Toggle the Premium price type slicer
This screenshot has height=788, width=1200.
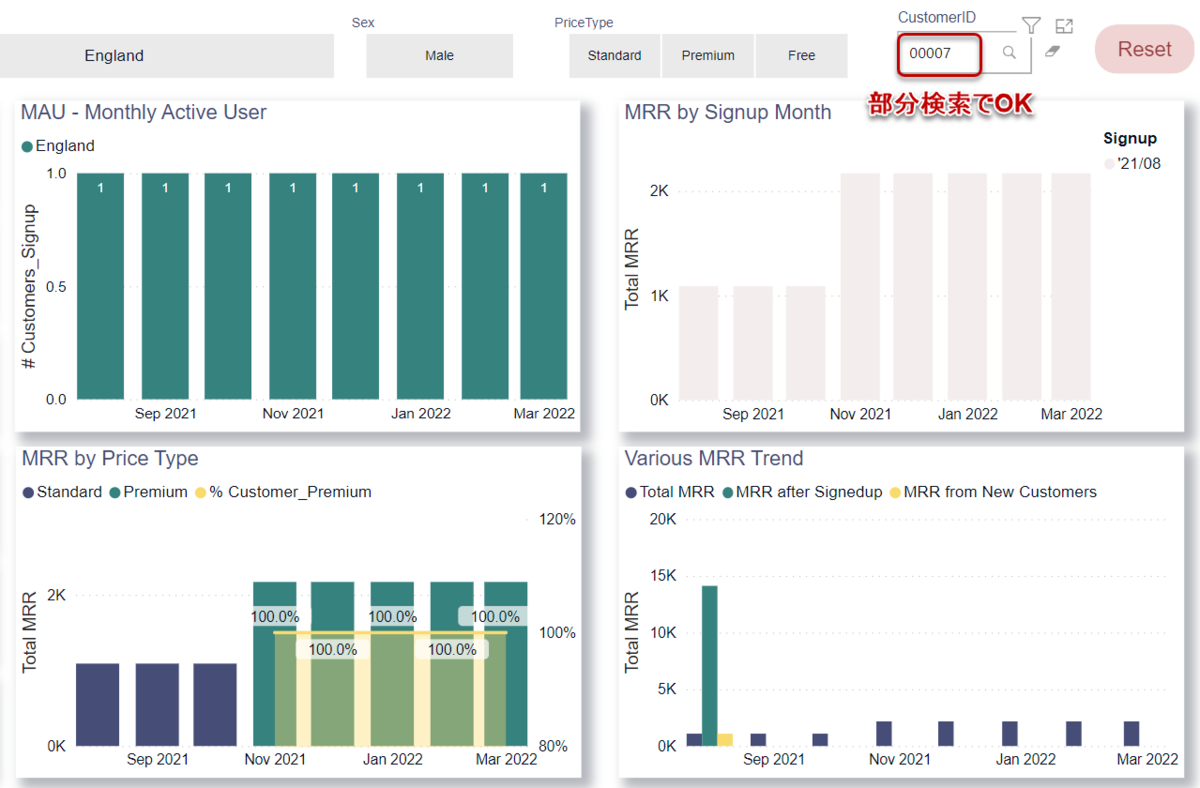click(708, 56)
